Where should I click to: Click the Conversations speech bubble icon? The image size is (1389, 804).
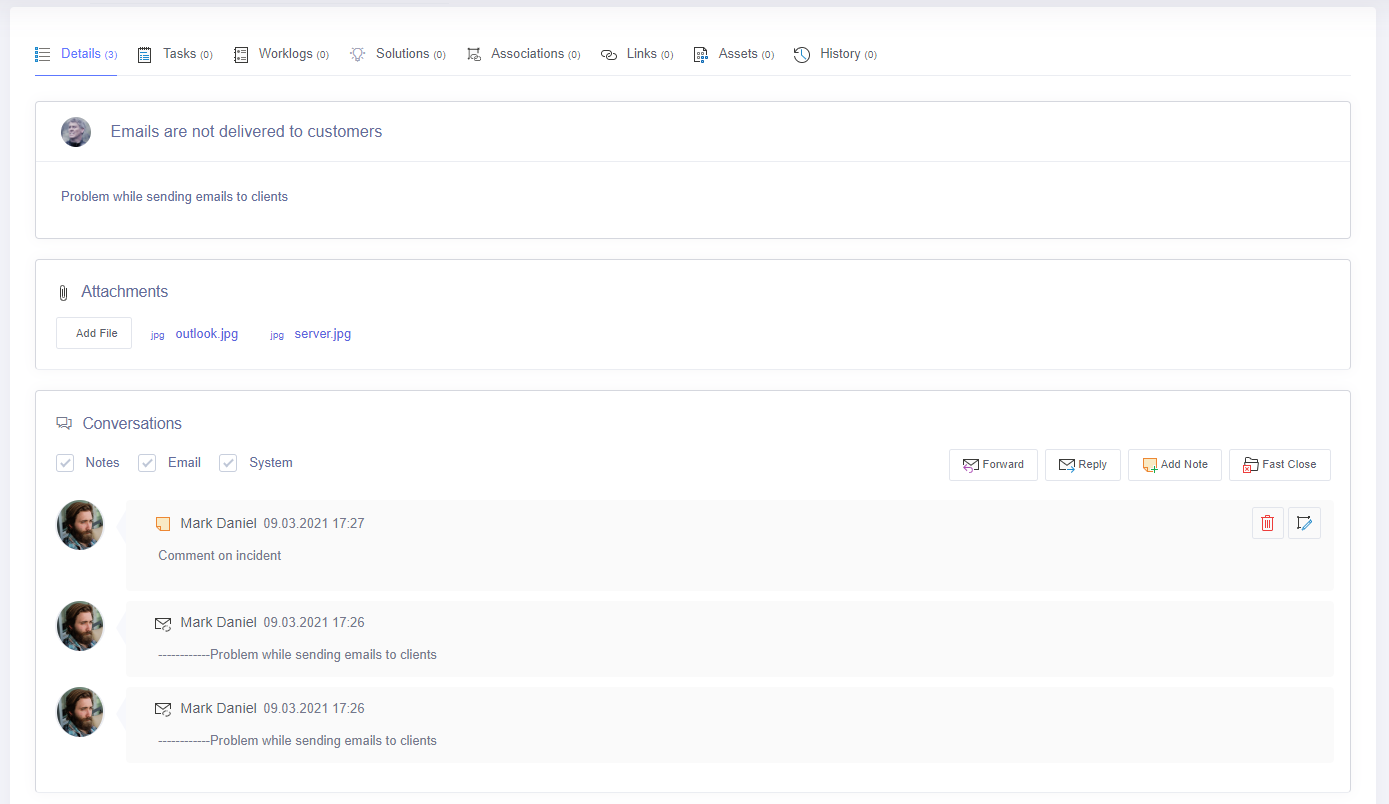click(x=65, y=423)
